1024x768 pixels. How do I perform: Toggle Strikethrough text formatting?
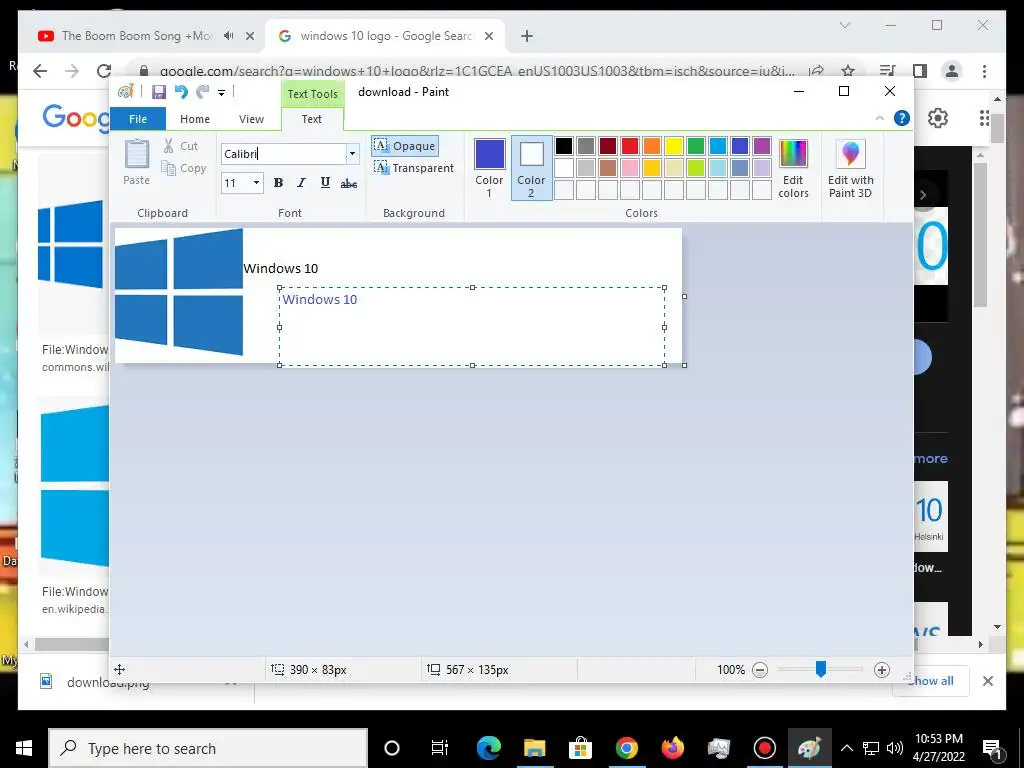[349, 184]
